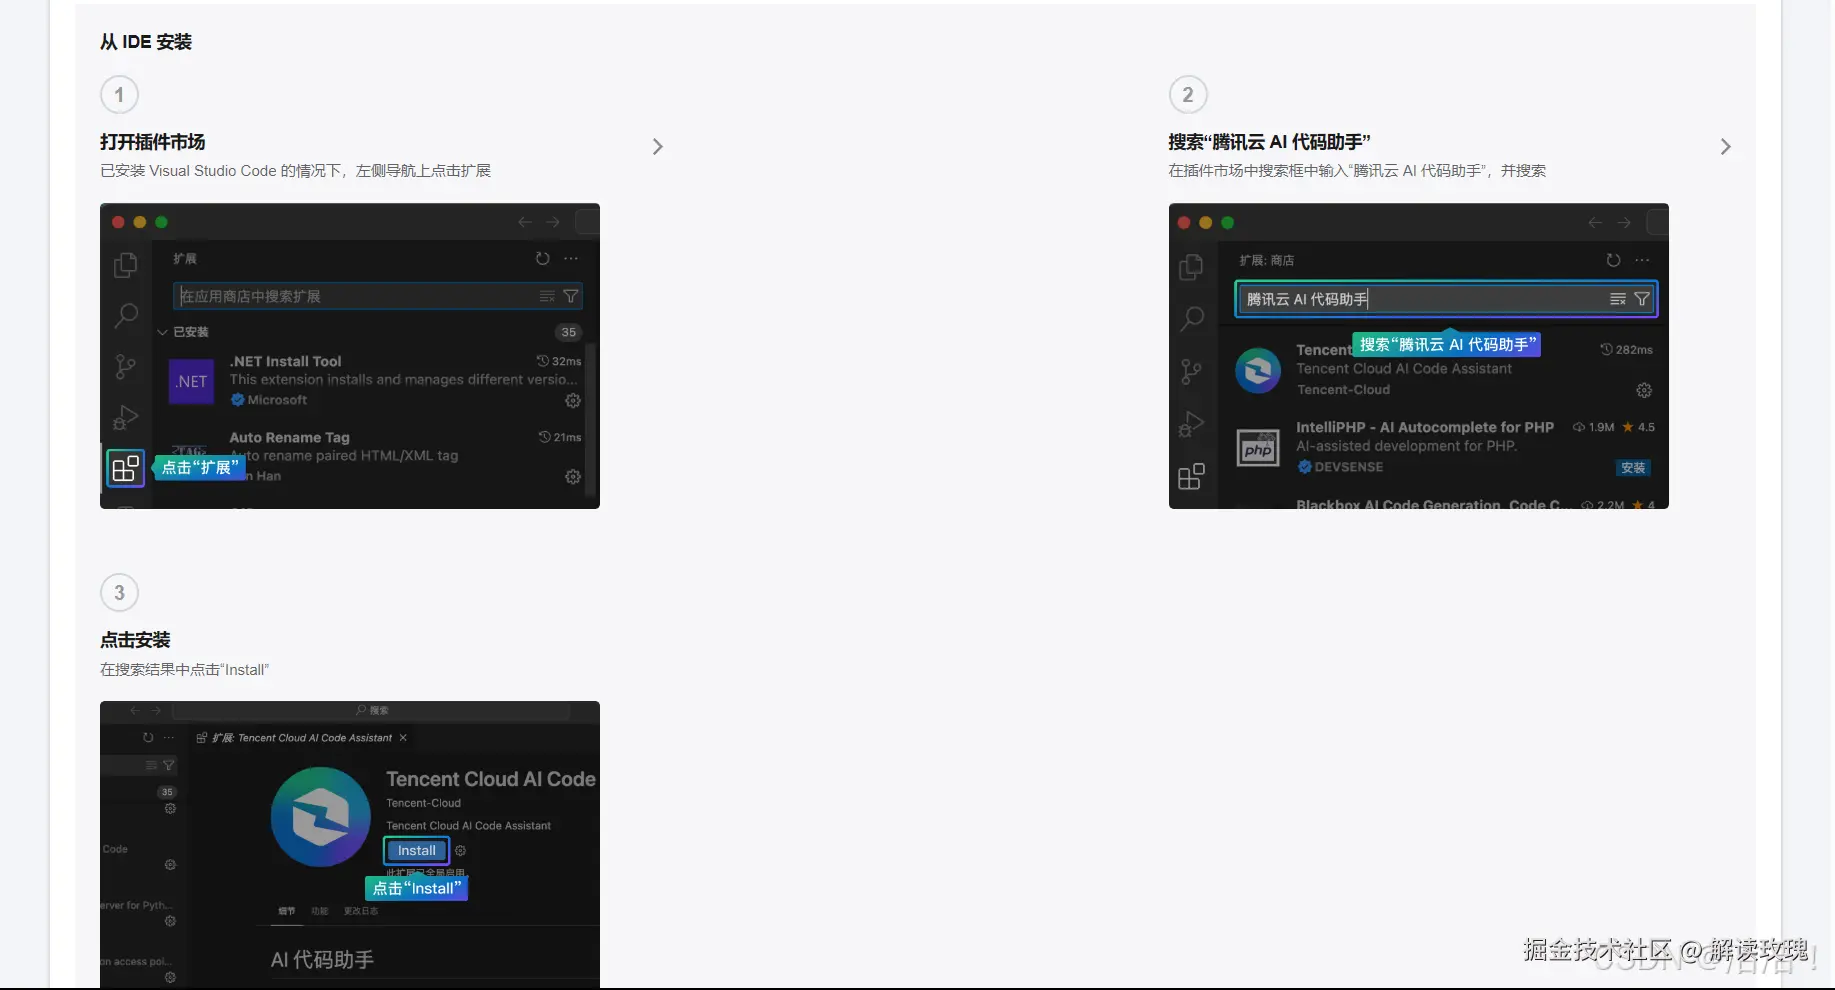Click the Explorer files icon in step 2 sidebar
This screenshot has width=1835, height=990.
(x=1191, y=267)
